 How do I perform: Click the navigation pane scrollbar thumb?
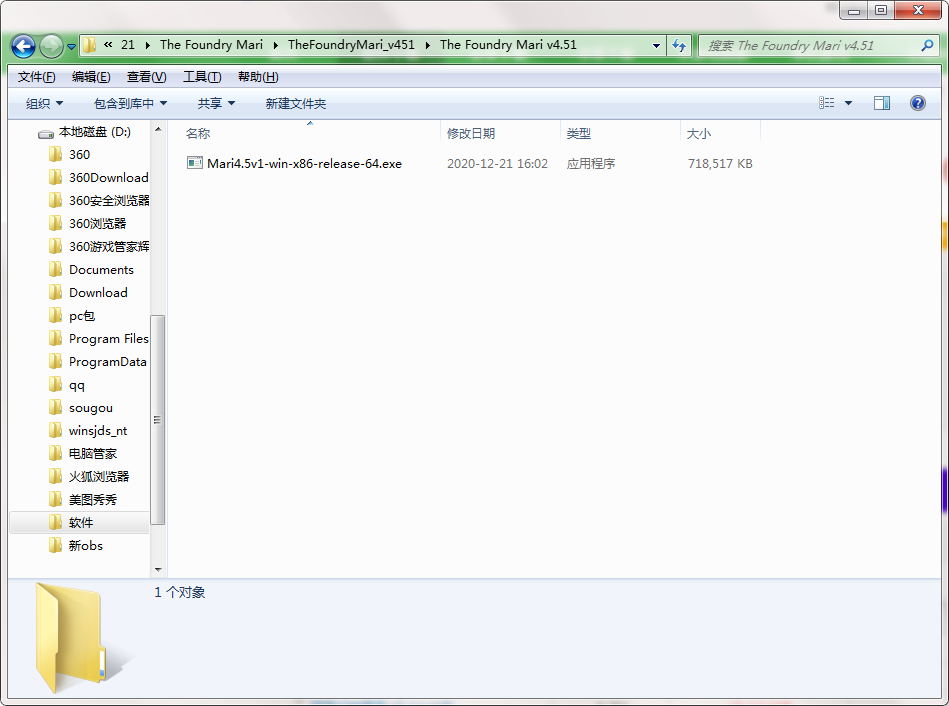tap(157, 420)
